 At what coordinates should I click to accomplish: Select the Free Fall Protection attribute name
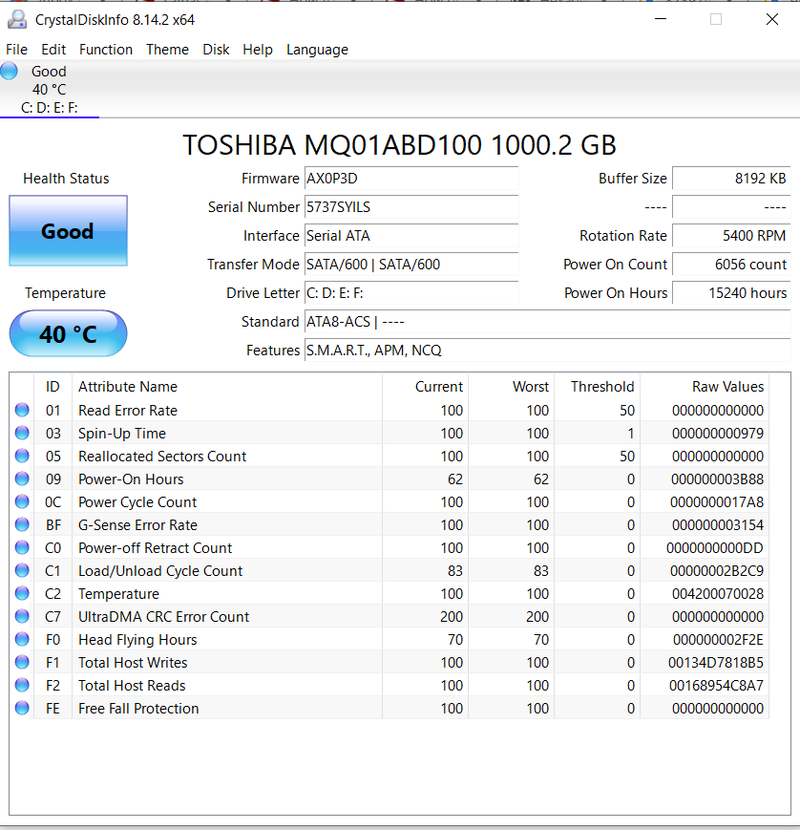coord(139,708)
